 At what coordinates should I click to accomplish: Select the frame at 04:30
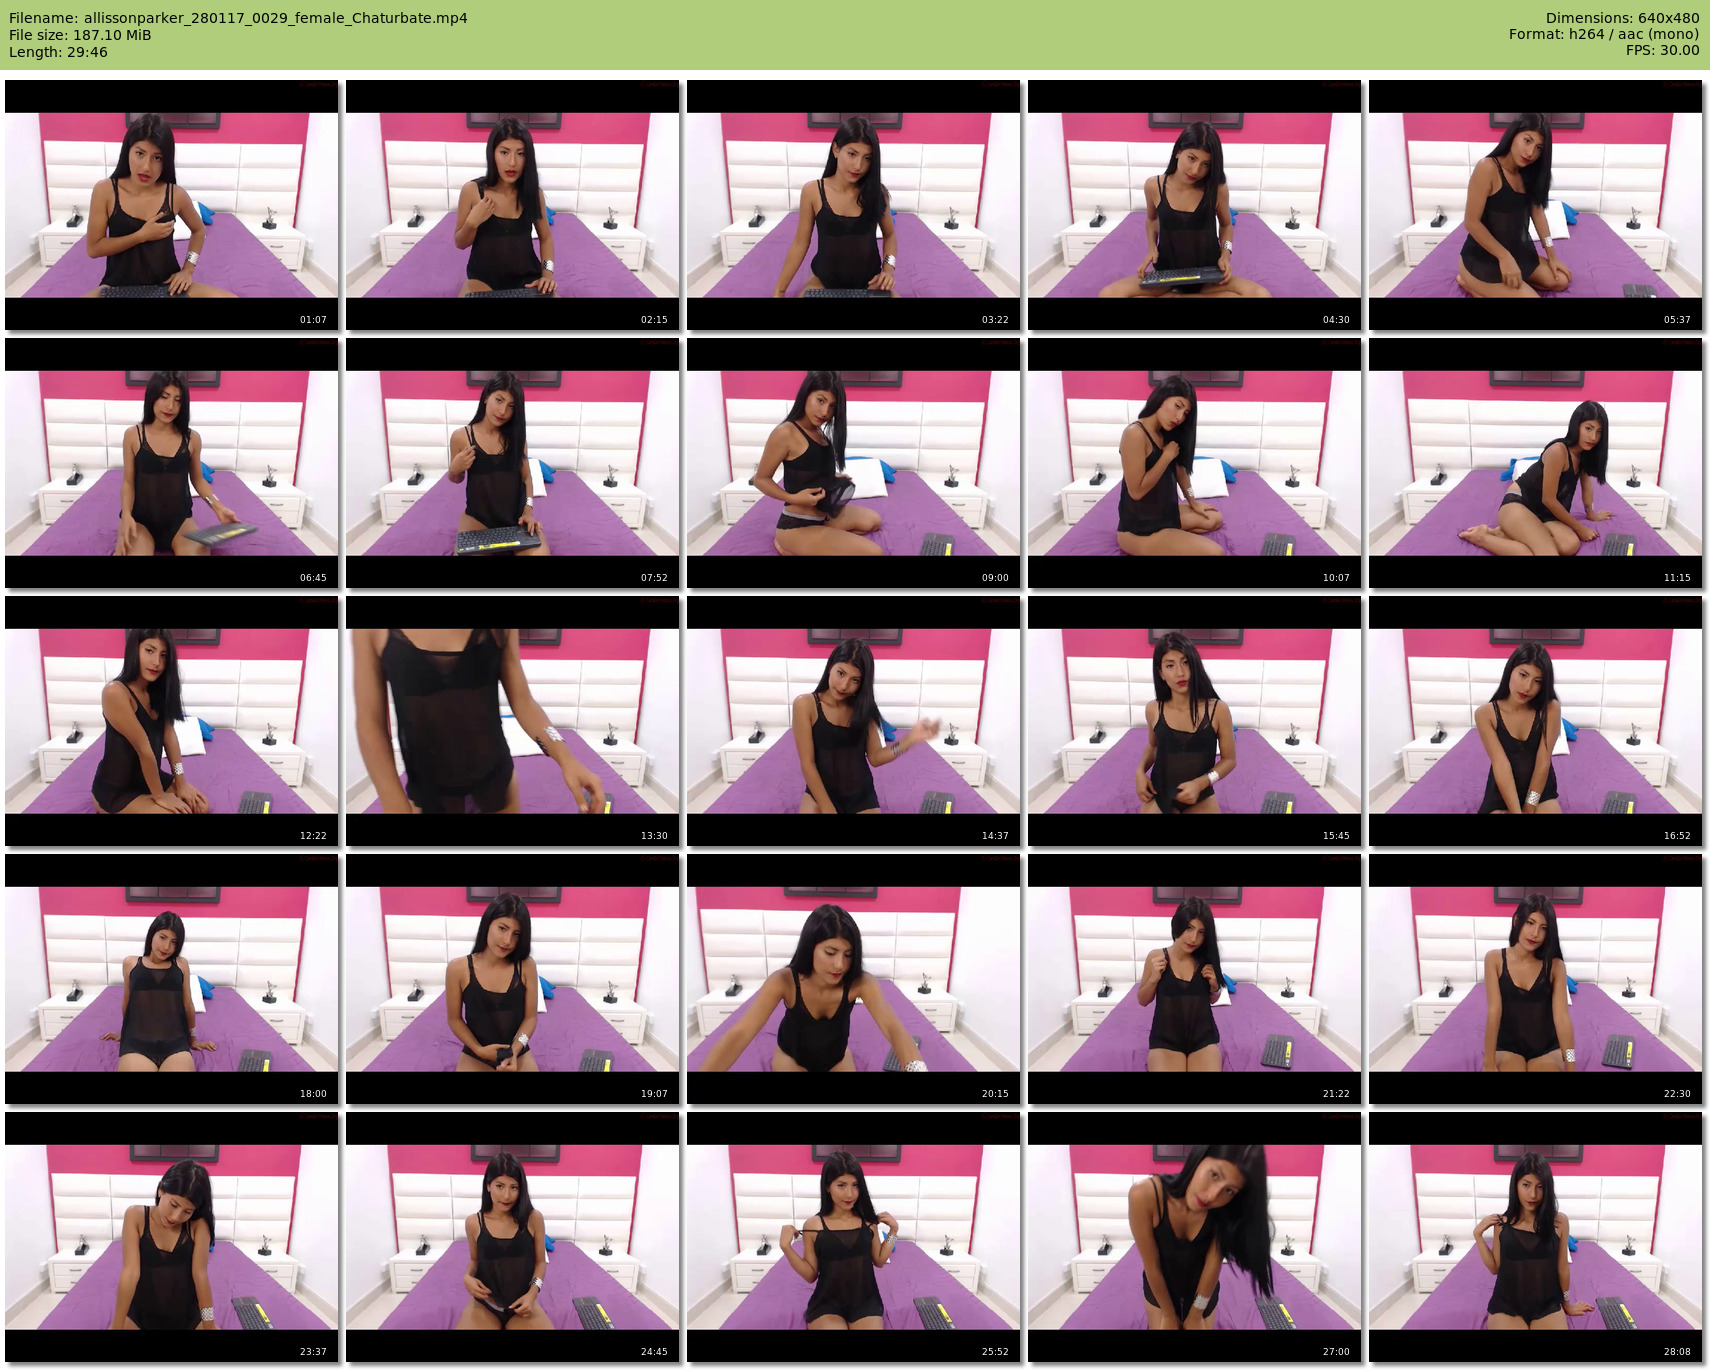click(x=1194, y=205)
